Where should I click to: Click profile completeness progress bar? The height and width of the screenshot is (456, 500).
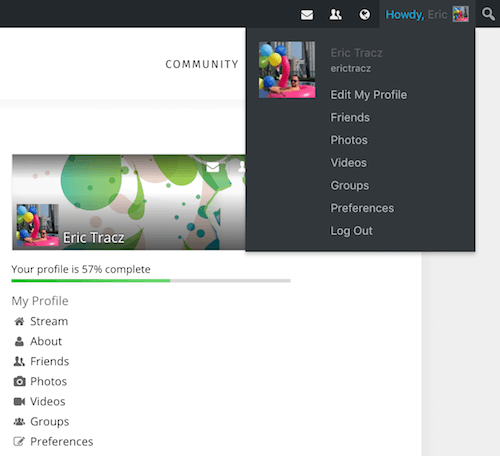coord(151,281)
